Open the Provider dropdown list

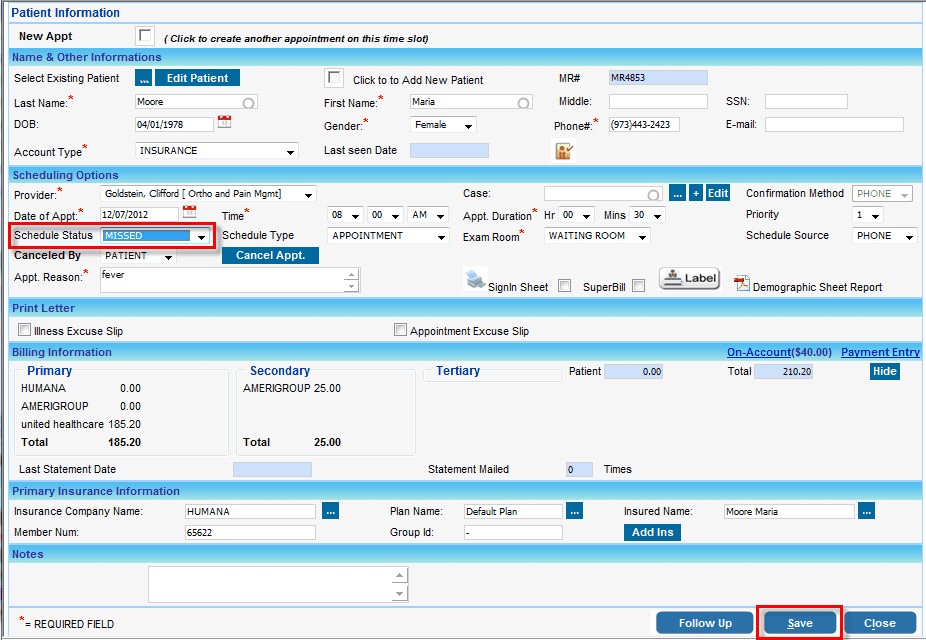(308, 194)
